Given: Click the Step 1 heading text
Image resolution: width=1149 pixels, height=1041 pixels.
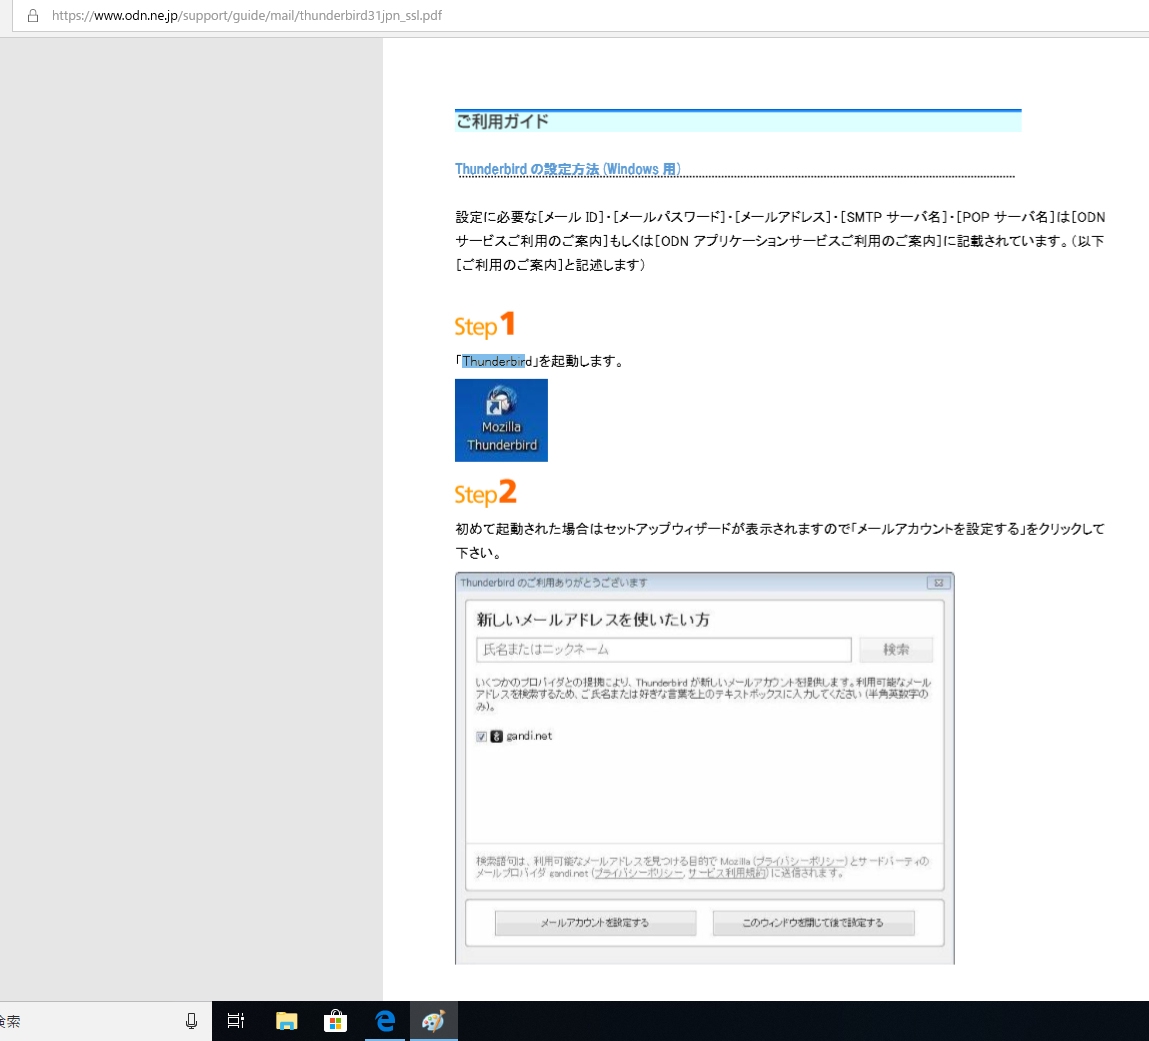Looking at the screenshot, I should pyautogui.click(x=485, y=325).
